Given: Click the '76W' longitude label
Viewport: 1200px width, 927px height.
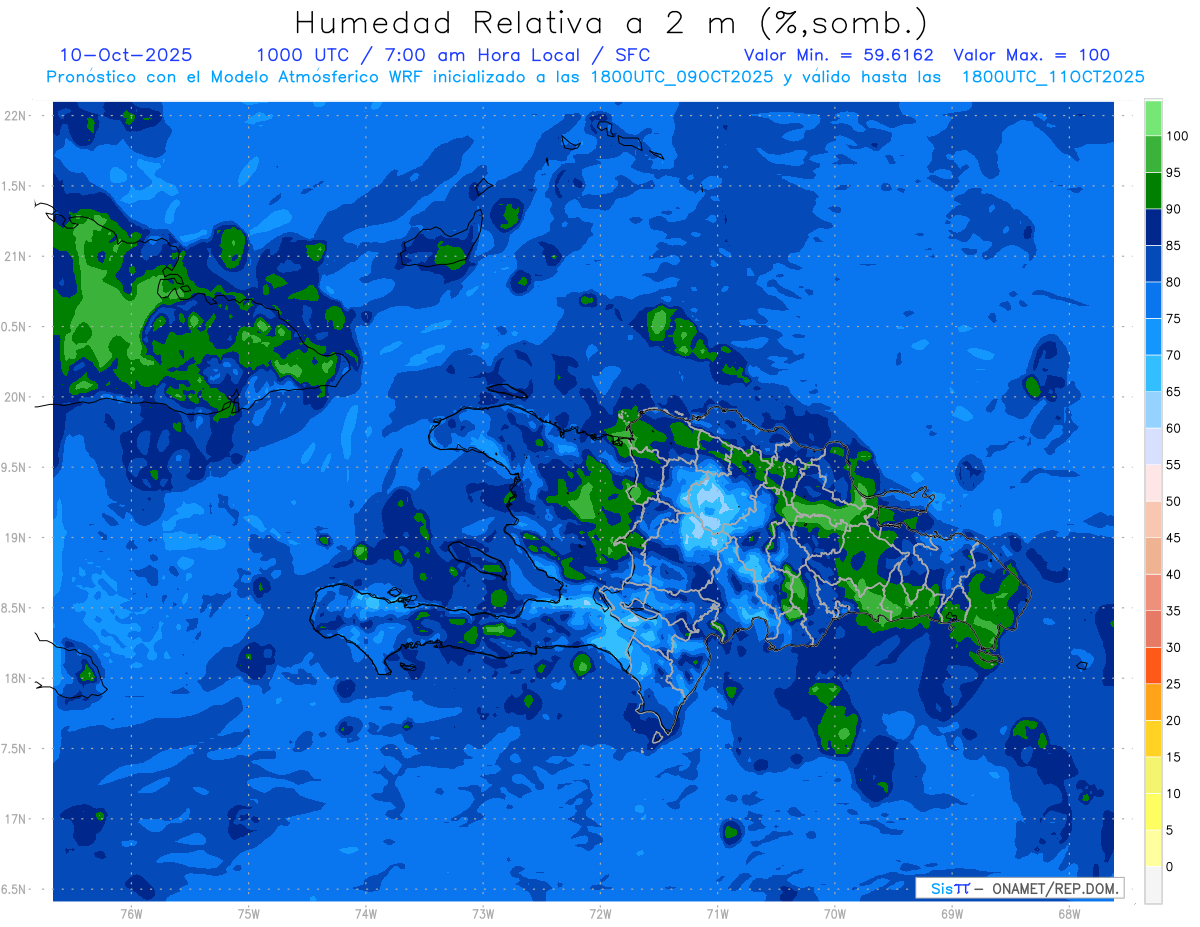Looking at the screenshot, I should pos(131,913).
